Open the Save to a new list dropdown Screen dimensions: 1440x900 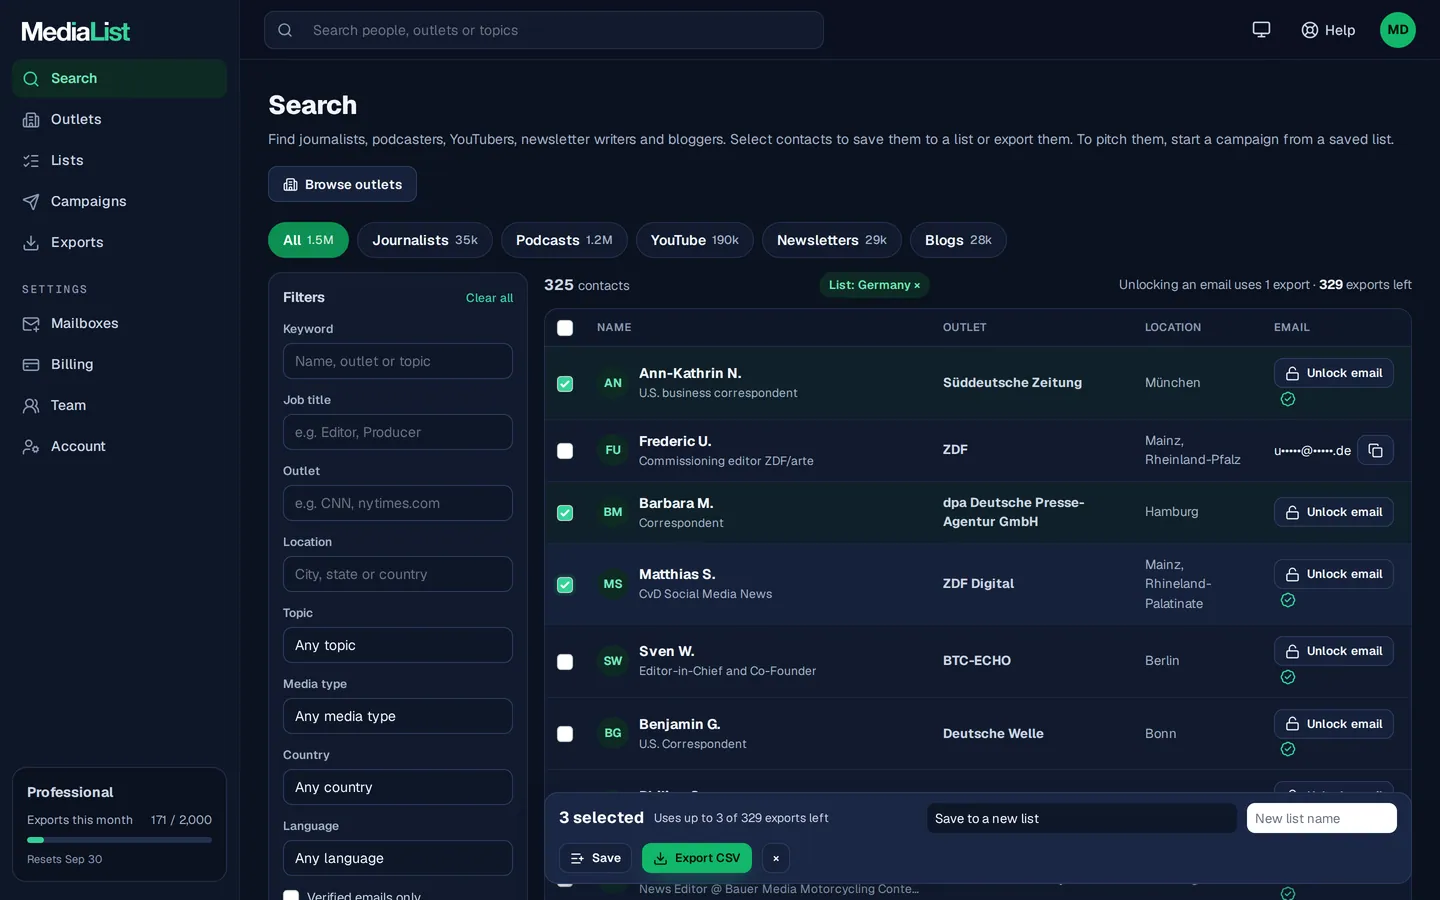[x=1082, y=818]
